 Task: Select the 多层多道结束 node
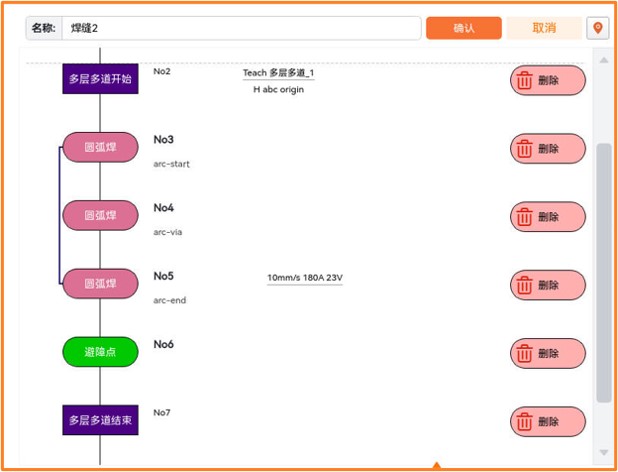point(101,420)
